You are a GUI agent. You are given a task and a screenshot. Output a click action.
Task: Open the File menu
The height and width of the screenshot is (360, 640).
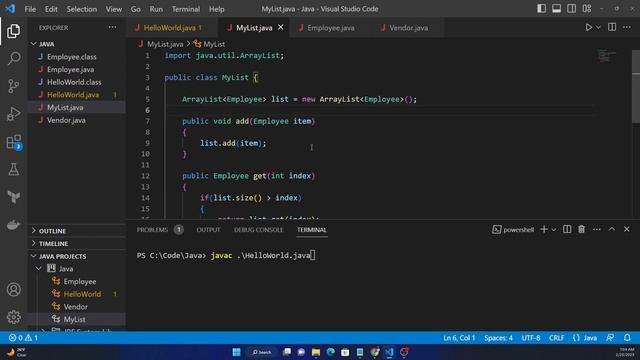[30, 9]
